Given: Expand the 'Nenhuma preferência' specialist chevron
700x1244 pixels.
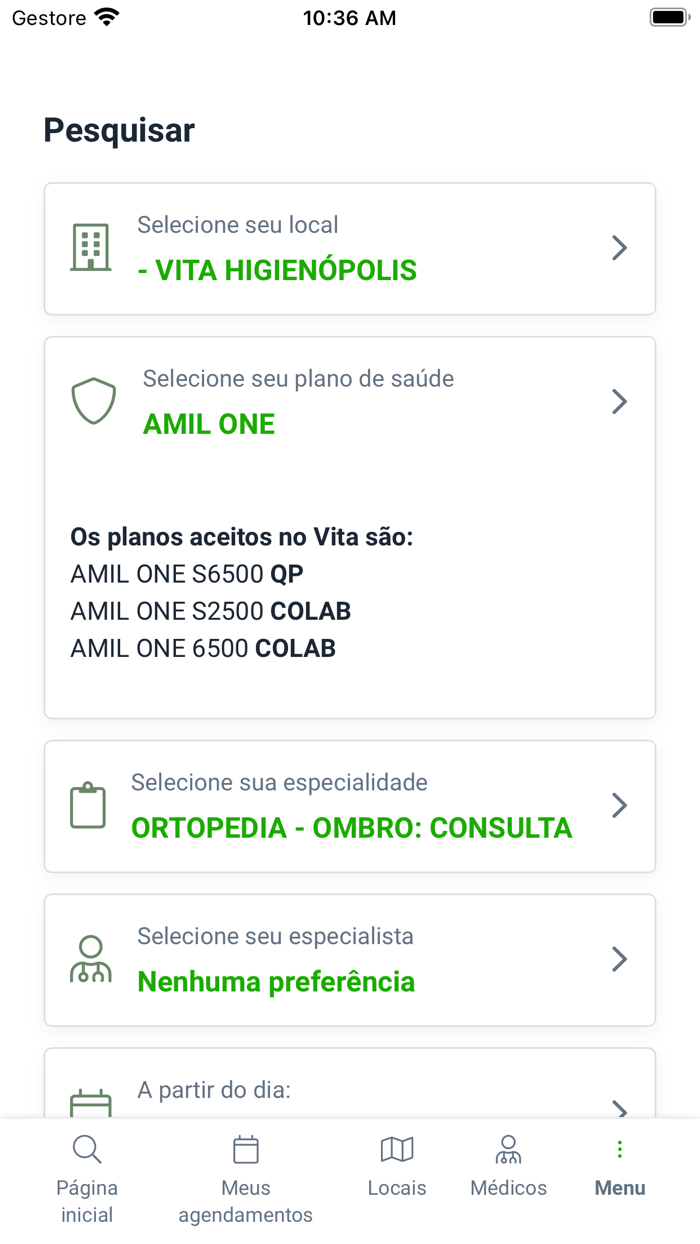Looking at the screenshot, I should (618, 958).
